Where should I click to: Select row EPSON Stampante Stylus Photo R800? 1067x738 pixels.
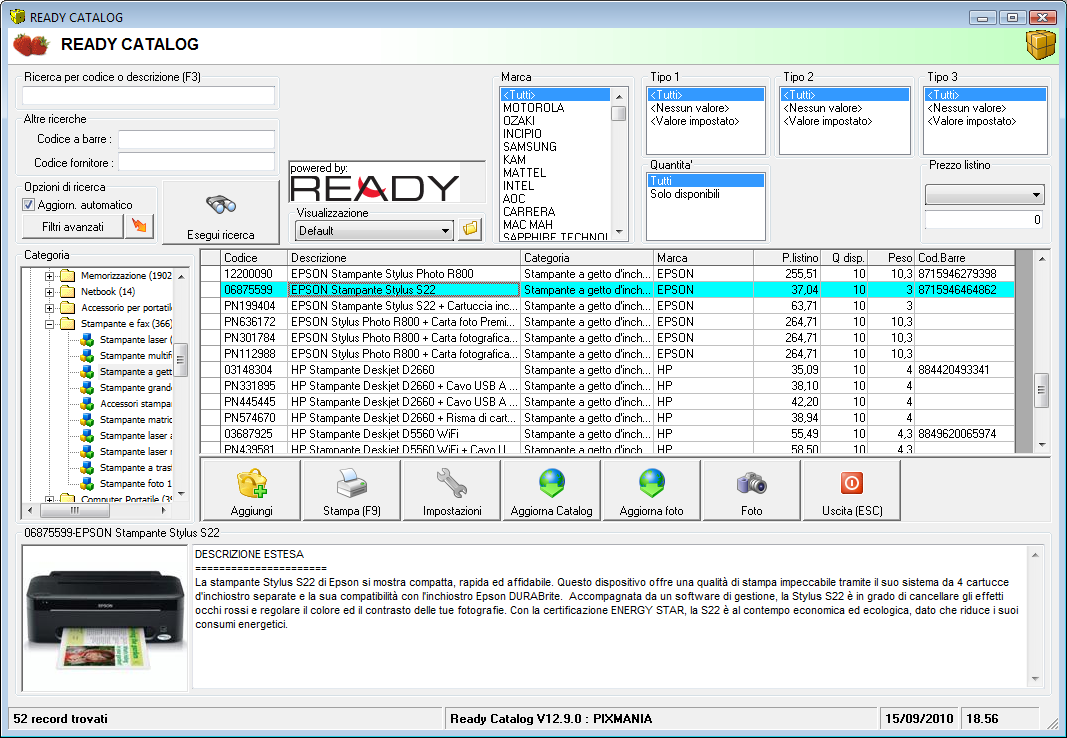point(608,274)
